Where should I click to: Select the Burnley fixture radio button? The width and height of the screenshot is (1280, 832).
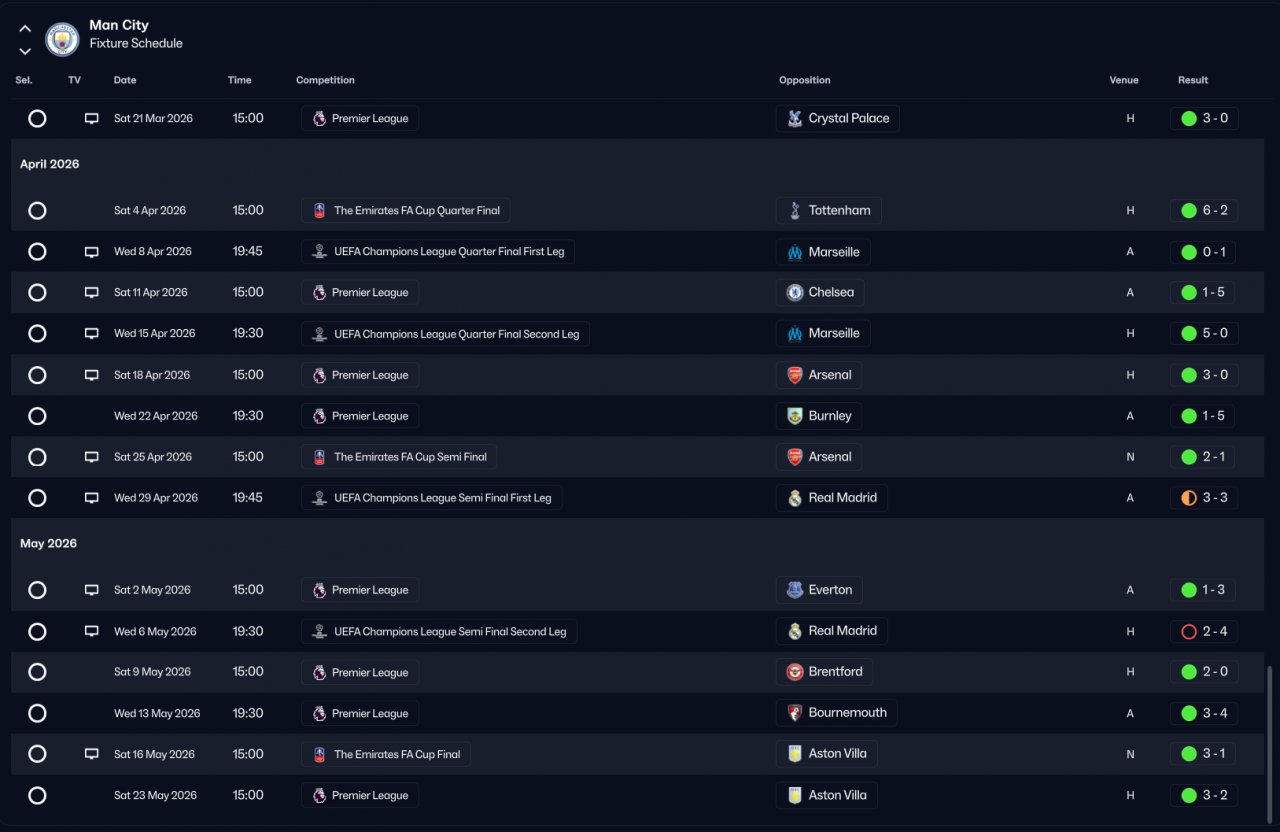pyautogui.click(x=37, y=416)
